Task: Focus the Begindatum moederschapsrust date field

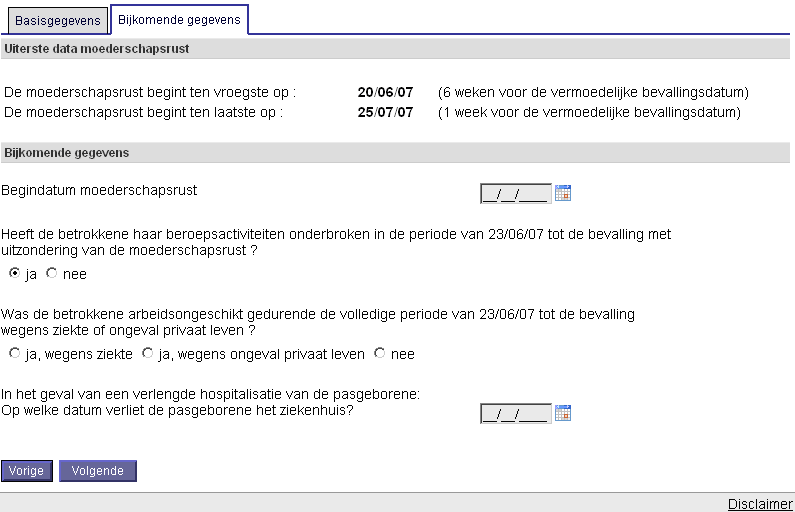Action: point(515,193)
